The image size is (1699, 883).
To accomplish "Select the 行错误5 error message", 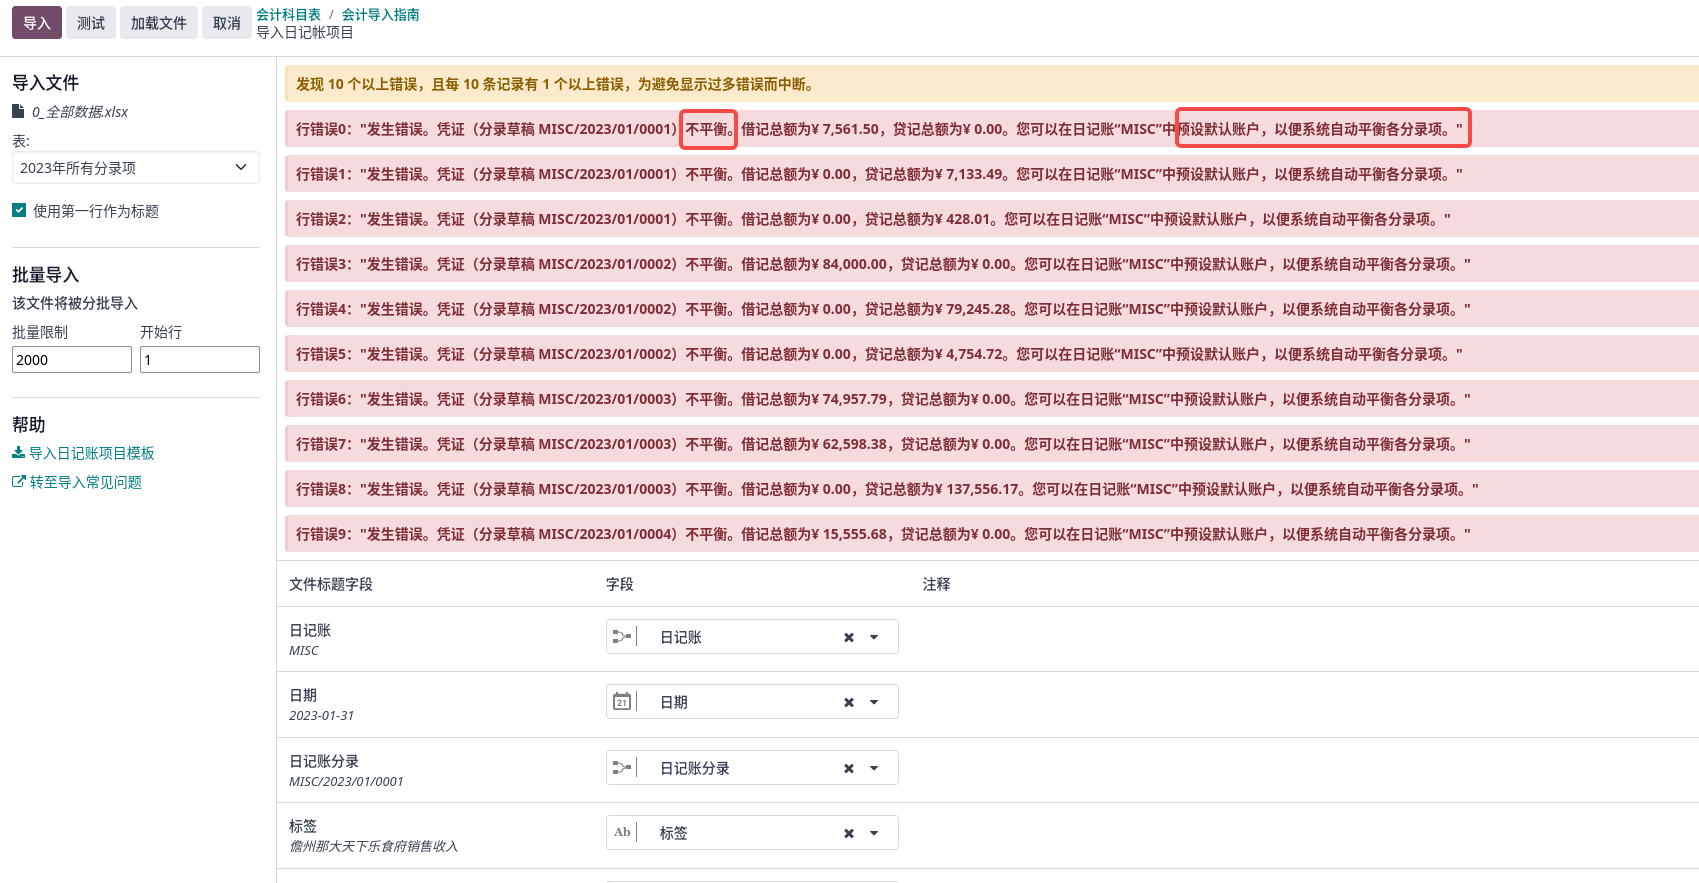I will (x=991, y=354).
